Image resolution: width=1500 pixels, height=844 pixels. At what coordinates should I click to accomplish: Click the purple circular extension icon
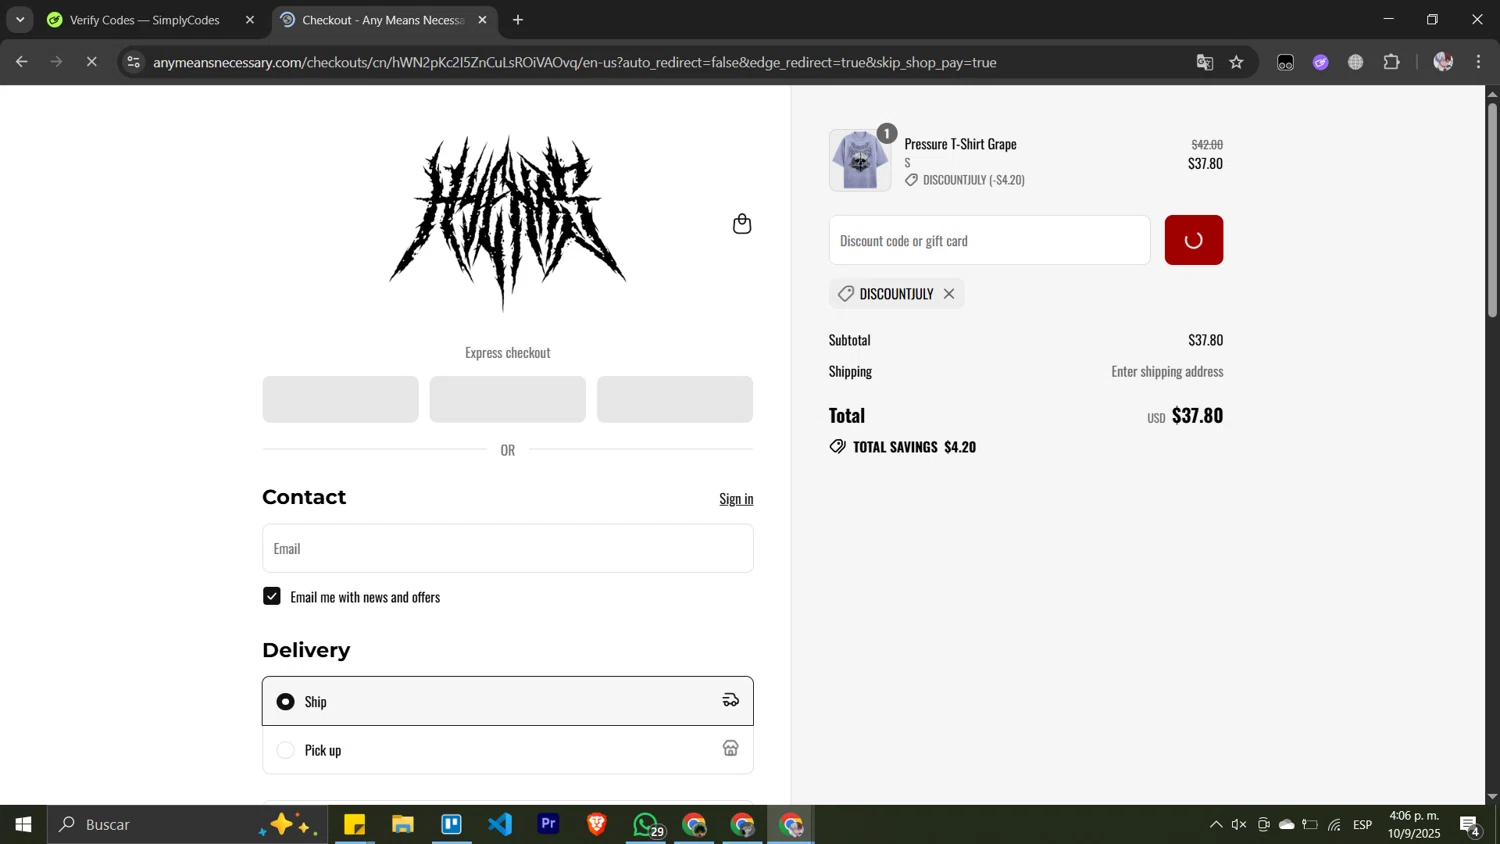tap(1321, 62)
